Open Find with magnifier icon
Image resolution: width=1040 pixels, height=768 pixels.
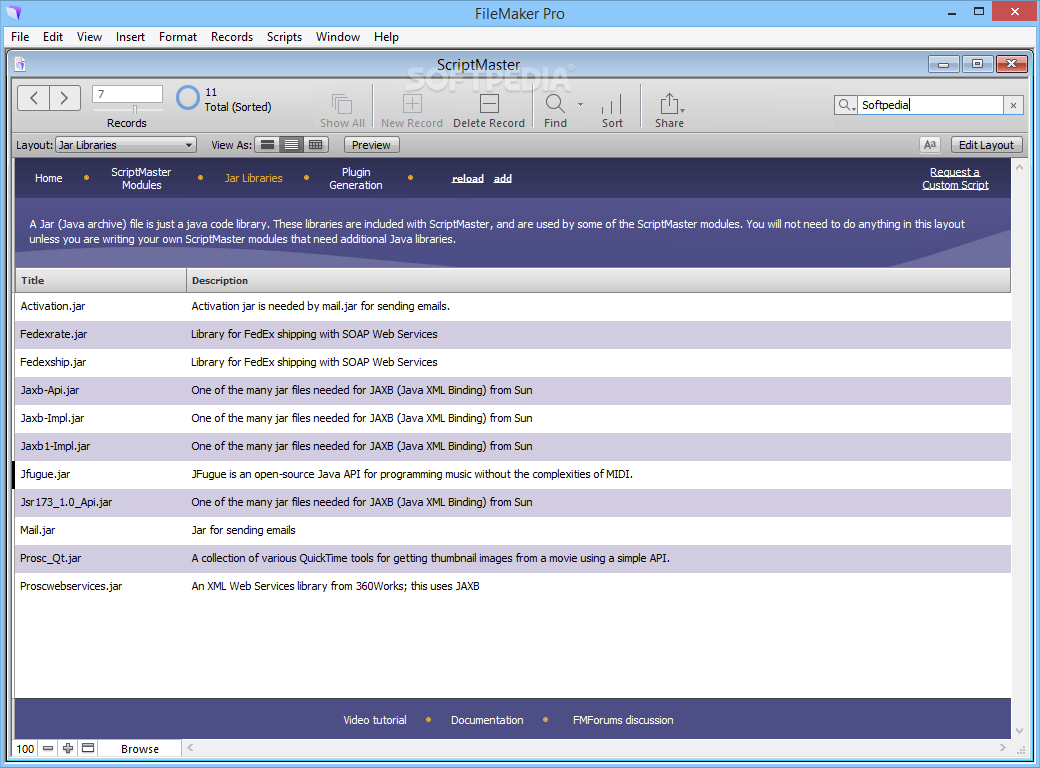pos(555,103)
